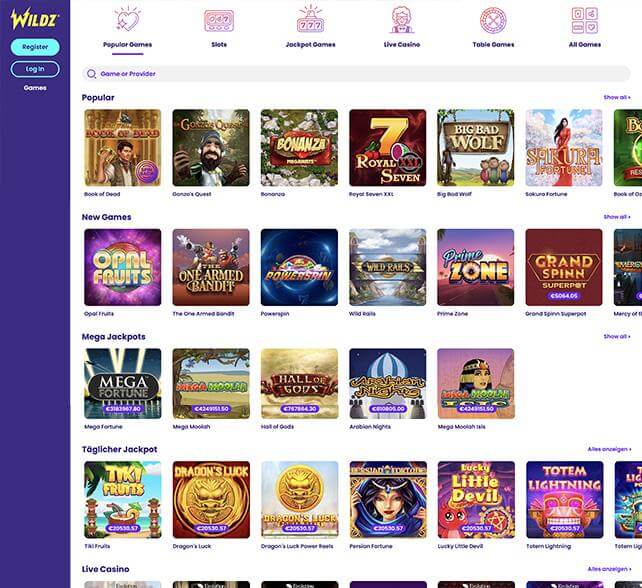Launch the Opal Fruits game tile
The image size is (642, 588).
click(x=122, y=267)
